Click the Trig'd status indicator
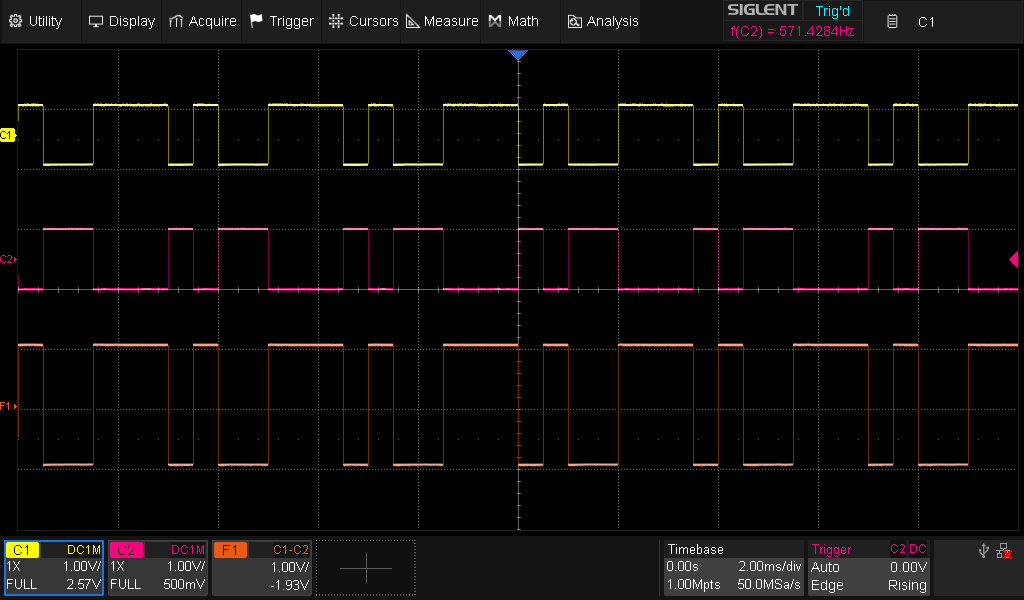Viewport: 1024px width, 600px height. coord(830,11)
